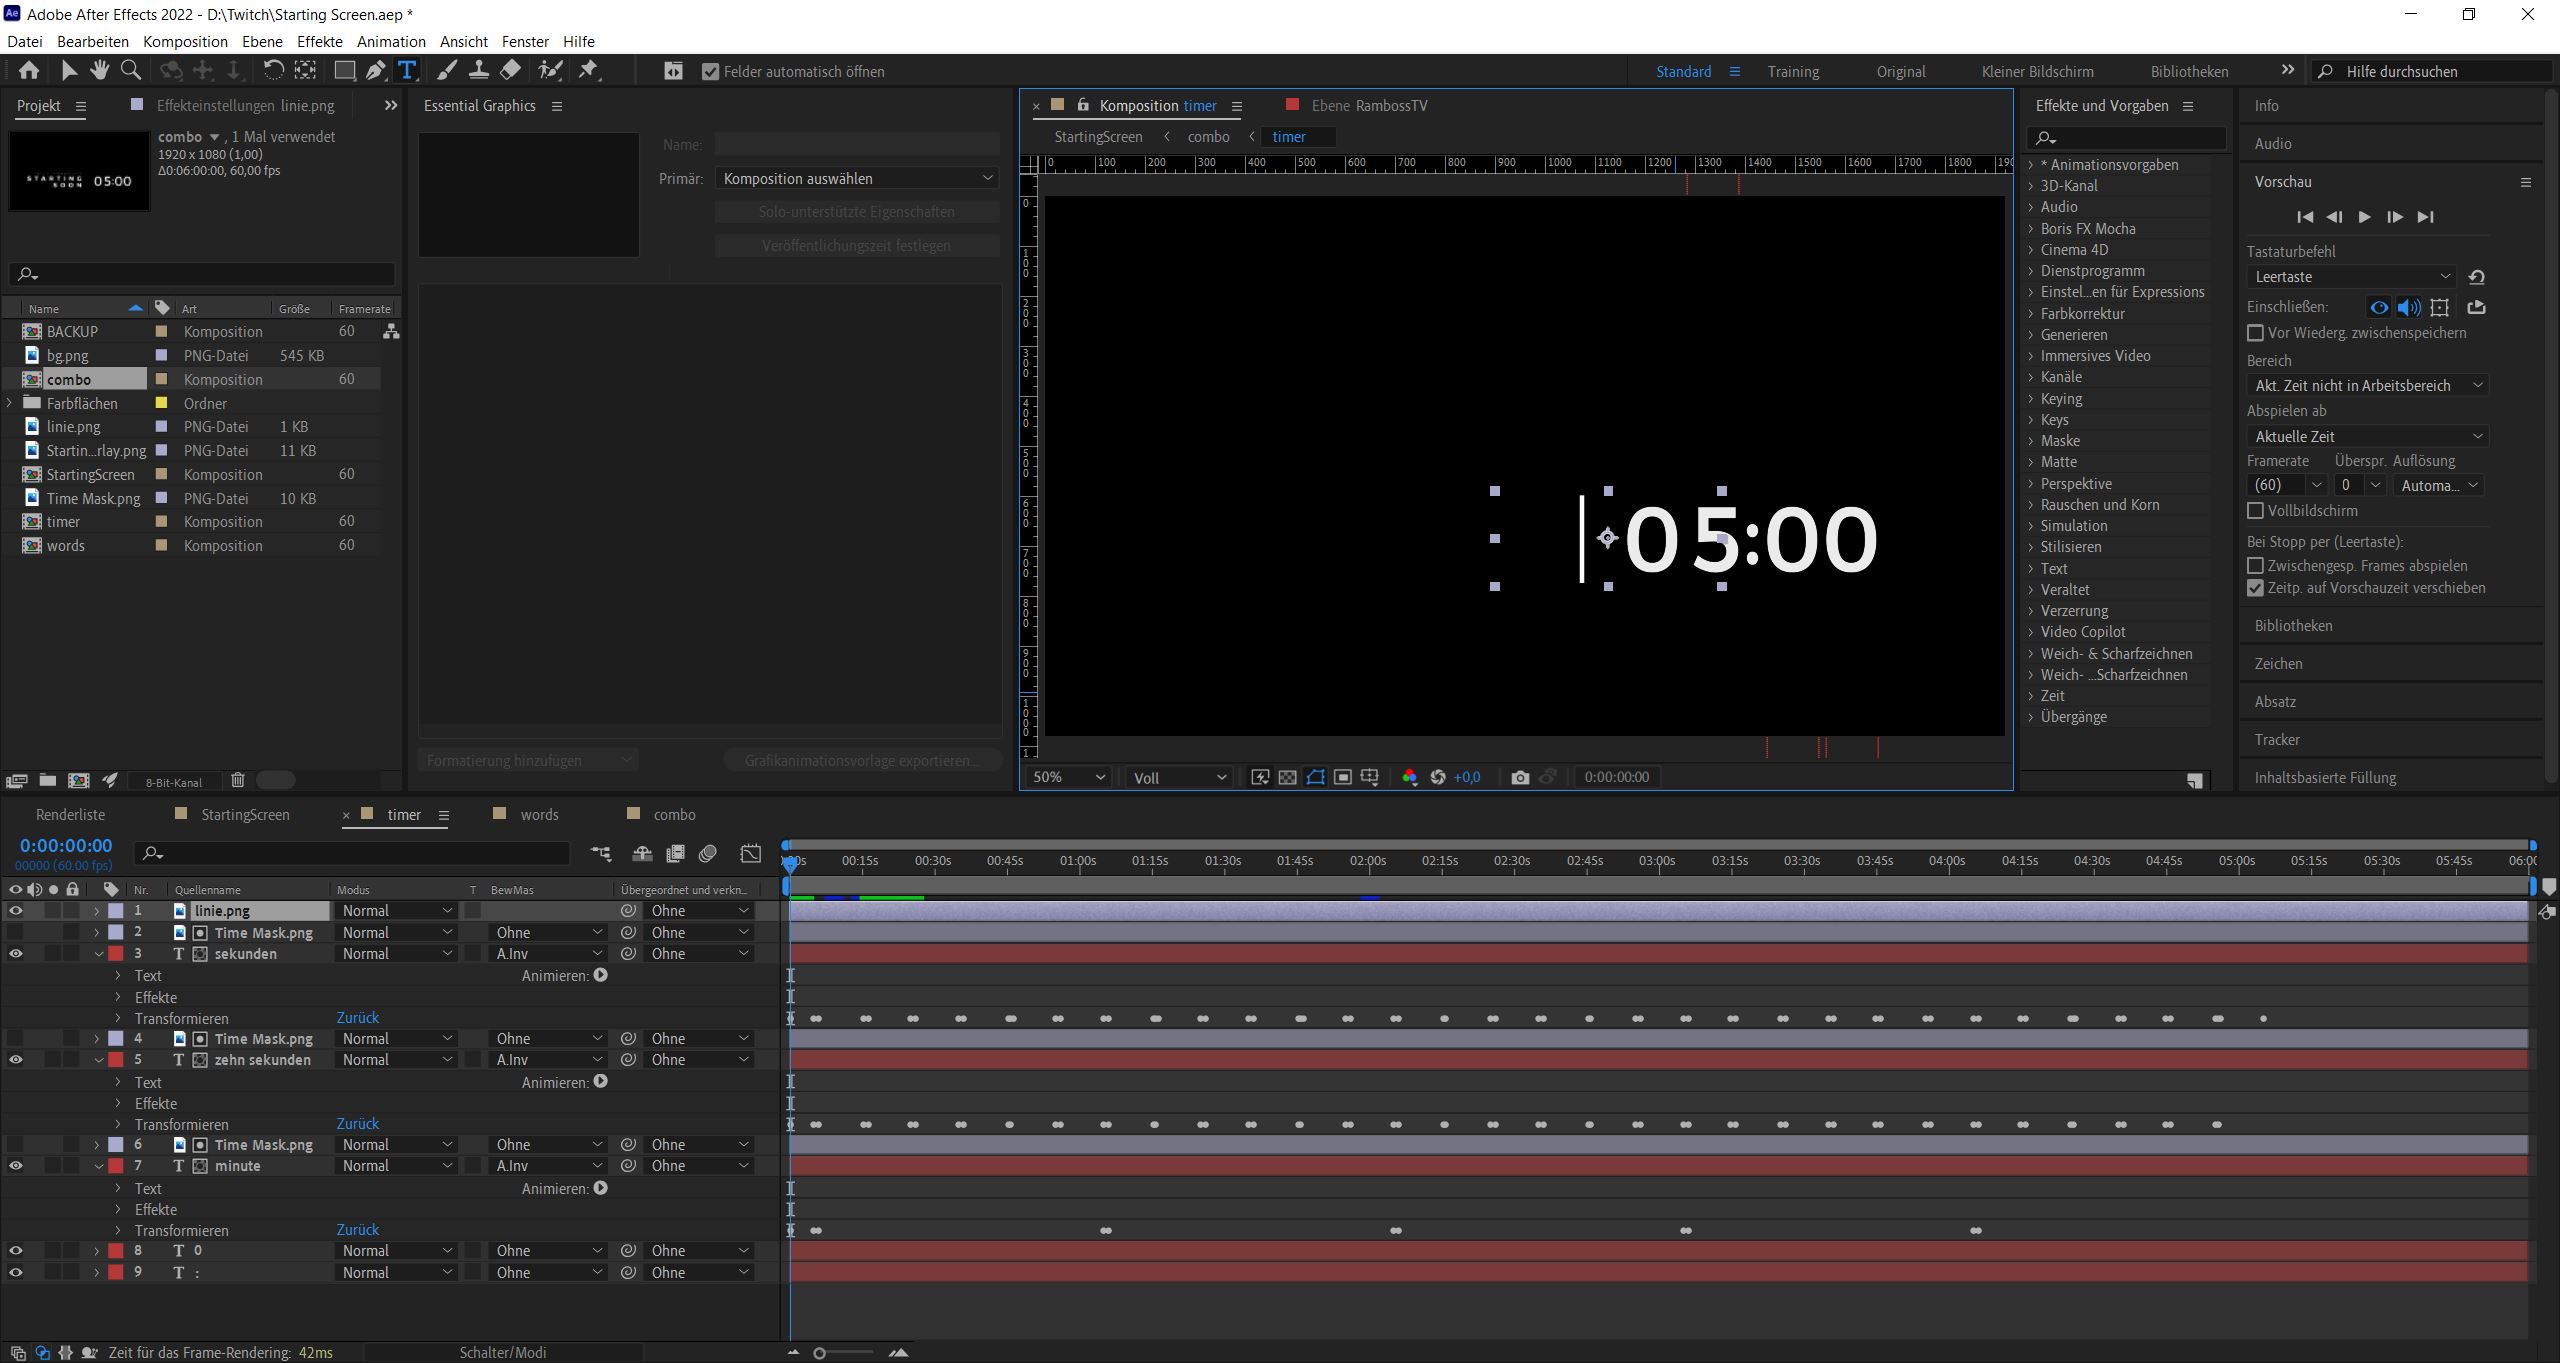Image resolution: width=2560 pixels, height=1363 pixels.
Task: Select the Zoom magnifier tool
Action: point(130,70)
